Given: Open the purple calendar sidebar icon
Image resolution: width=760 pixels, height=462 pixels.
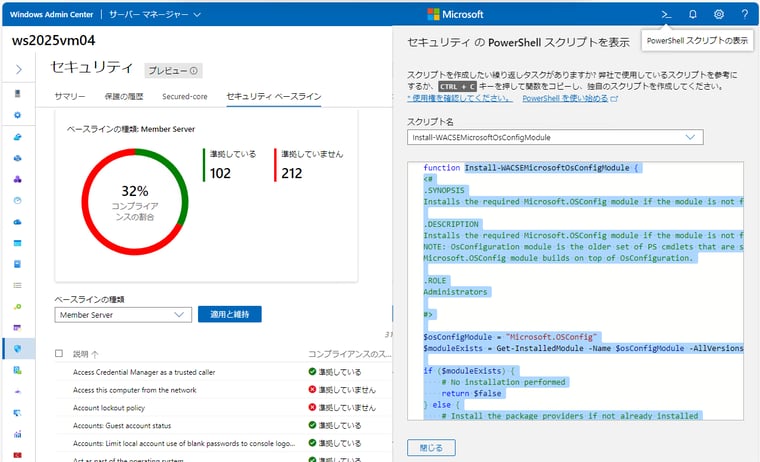Looking at the screenshot, I should click(17, 328).
